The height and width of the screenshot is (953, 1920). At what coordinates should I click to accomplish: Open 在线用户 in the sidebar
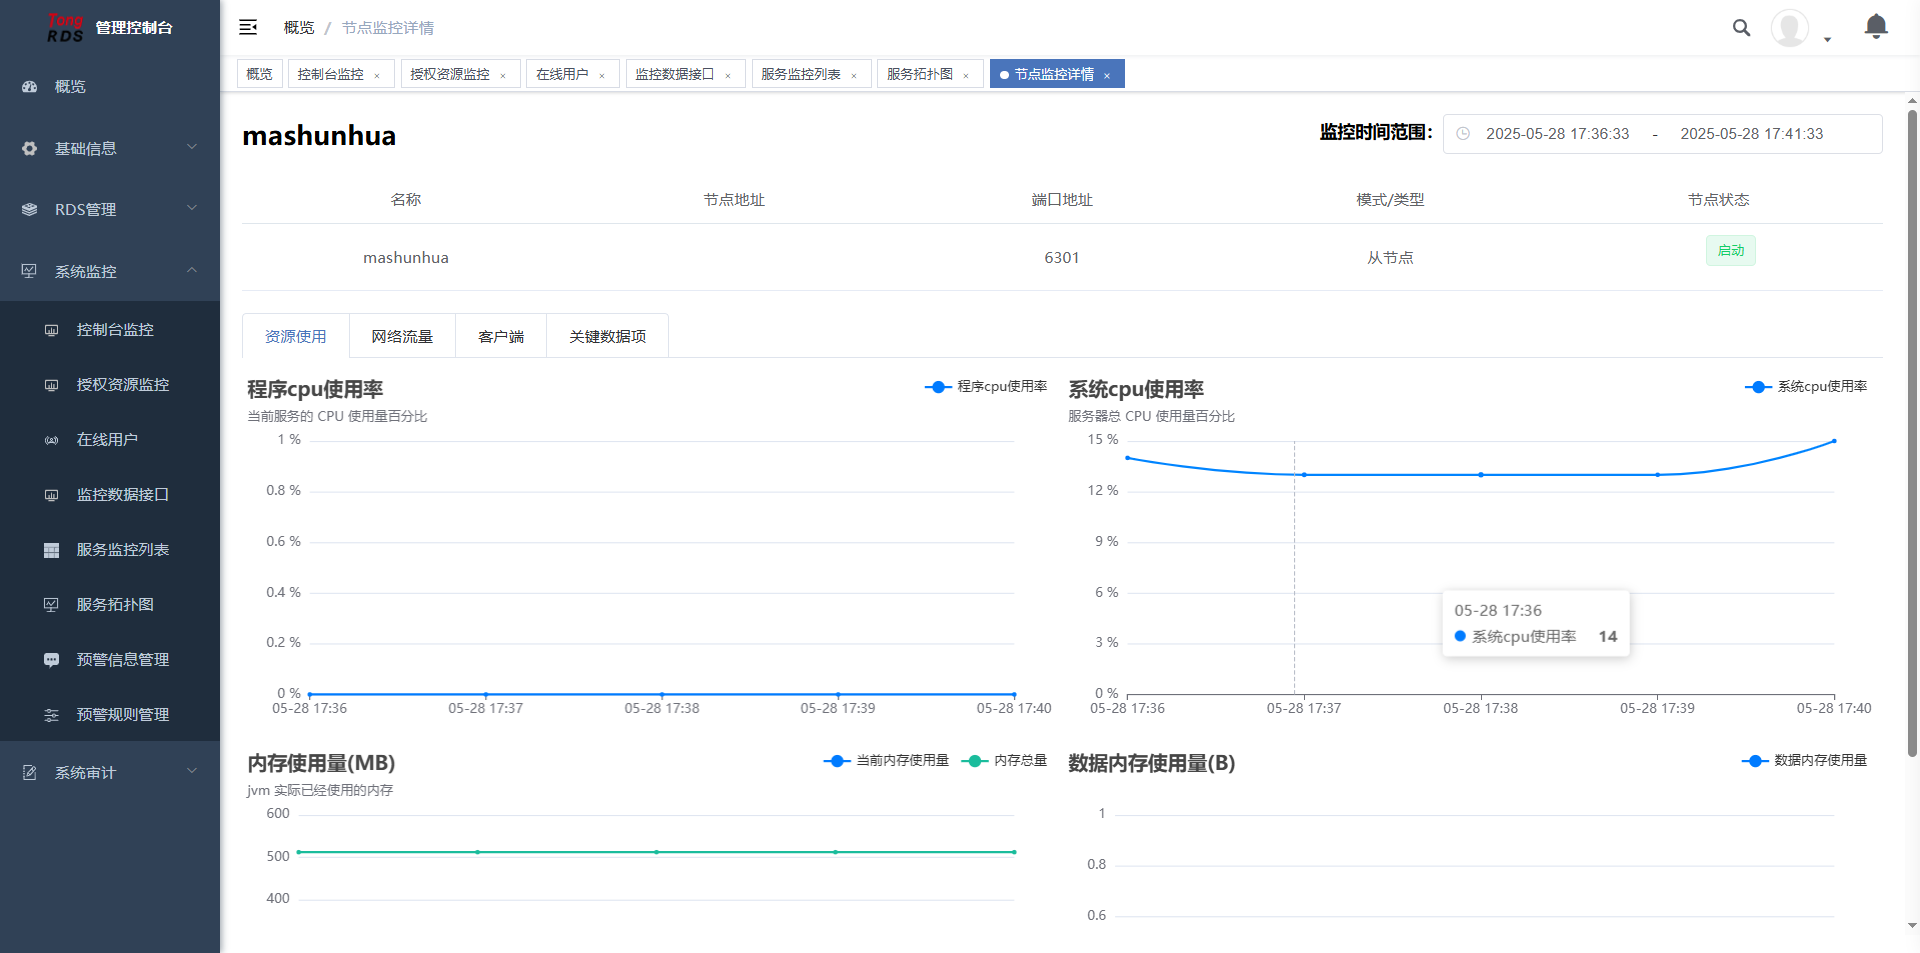pyautogui.click(x=110, y=440)
